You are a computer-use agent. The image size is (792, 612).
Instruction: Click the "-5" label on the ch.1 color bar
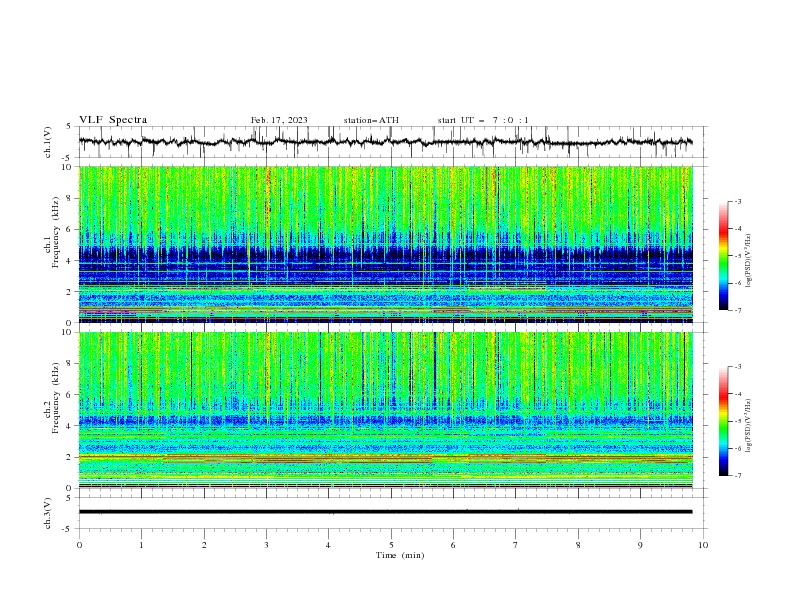[x=738, y=256]
